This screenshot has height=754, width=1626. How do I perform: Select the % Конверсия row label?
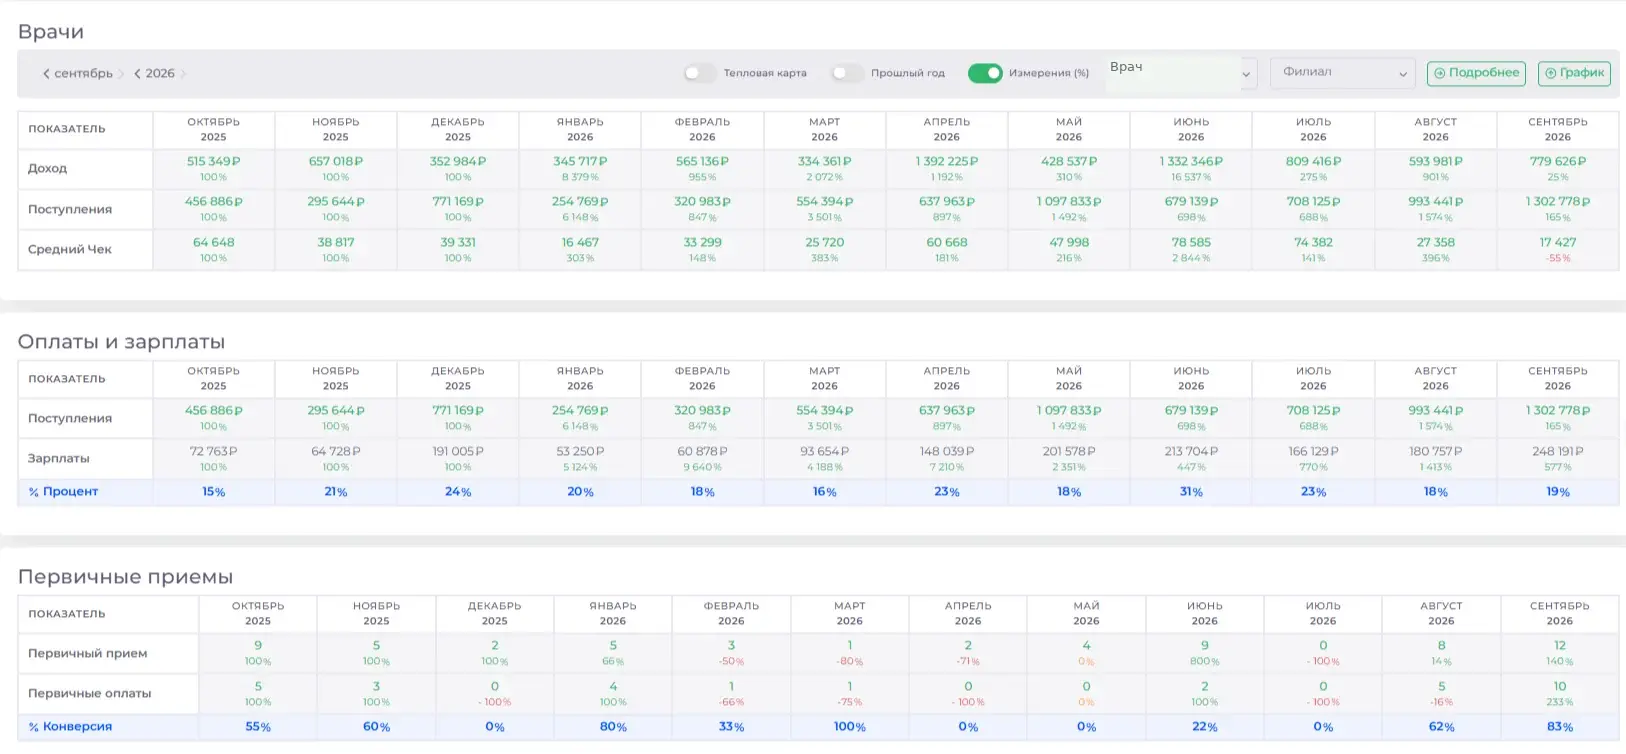[x=70, y=726]
